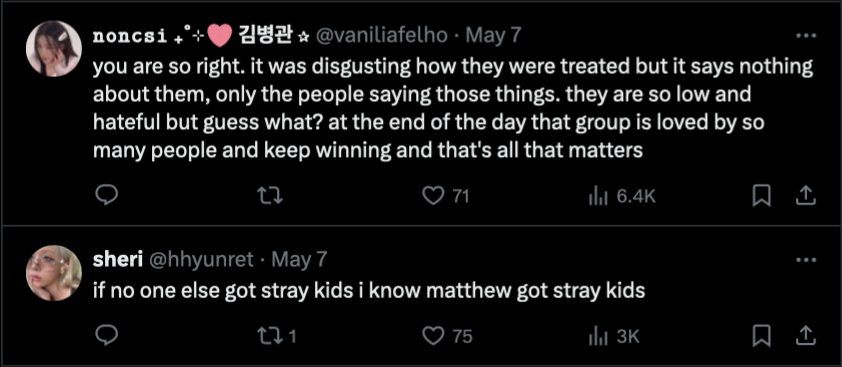Reply to sheri's tweet
Image resolution: width=842 pixels, height=367 pixels.
[106, 336]
